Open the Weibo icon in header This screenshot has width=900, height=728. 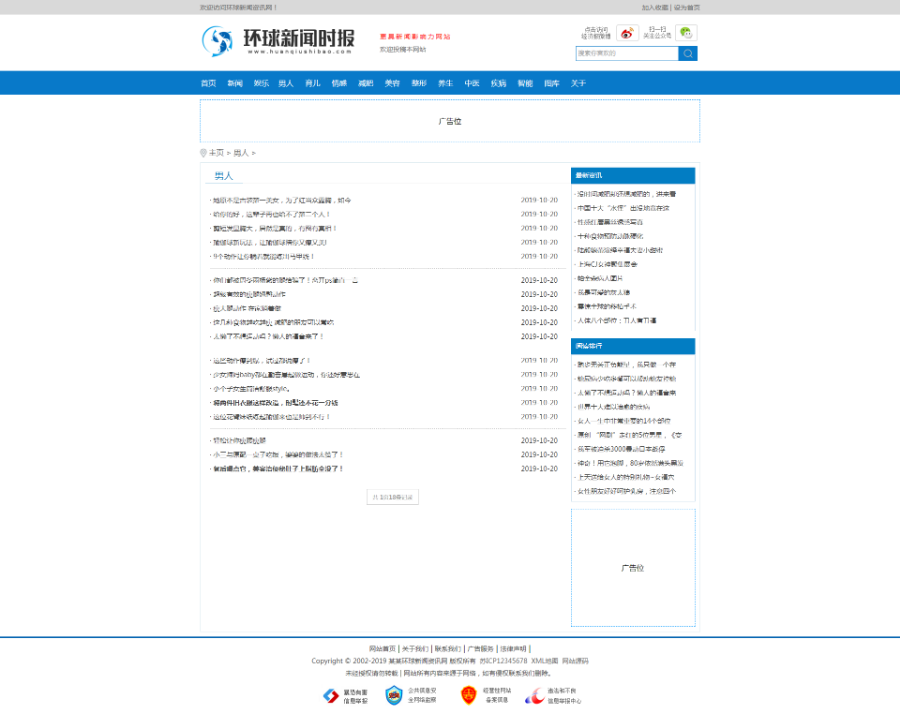point(627,33)
